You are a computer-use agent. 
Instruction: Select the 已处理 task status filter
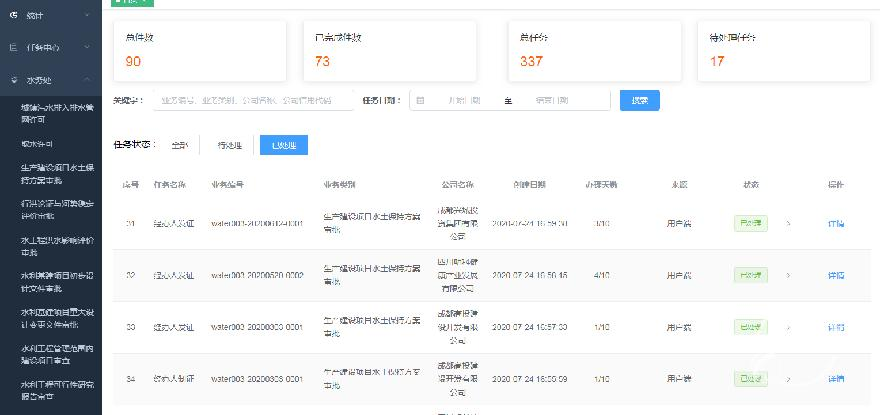point(283,145)
